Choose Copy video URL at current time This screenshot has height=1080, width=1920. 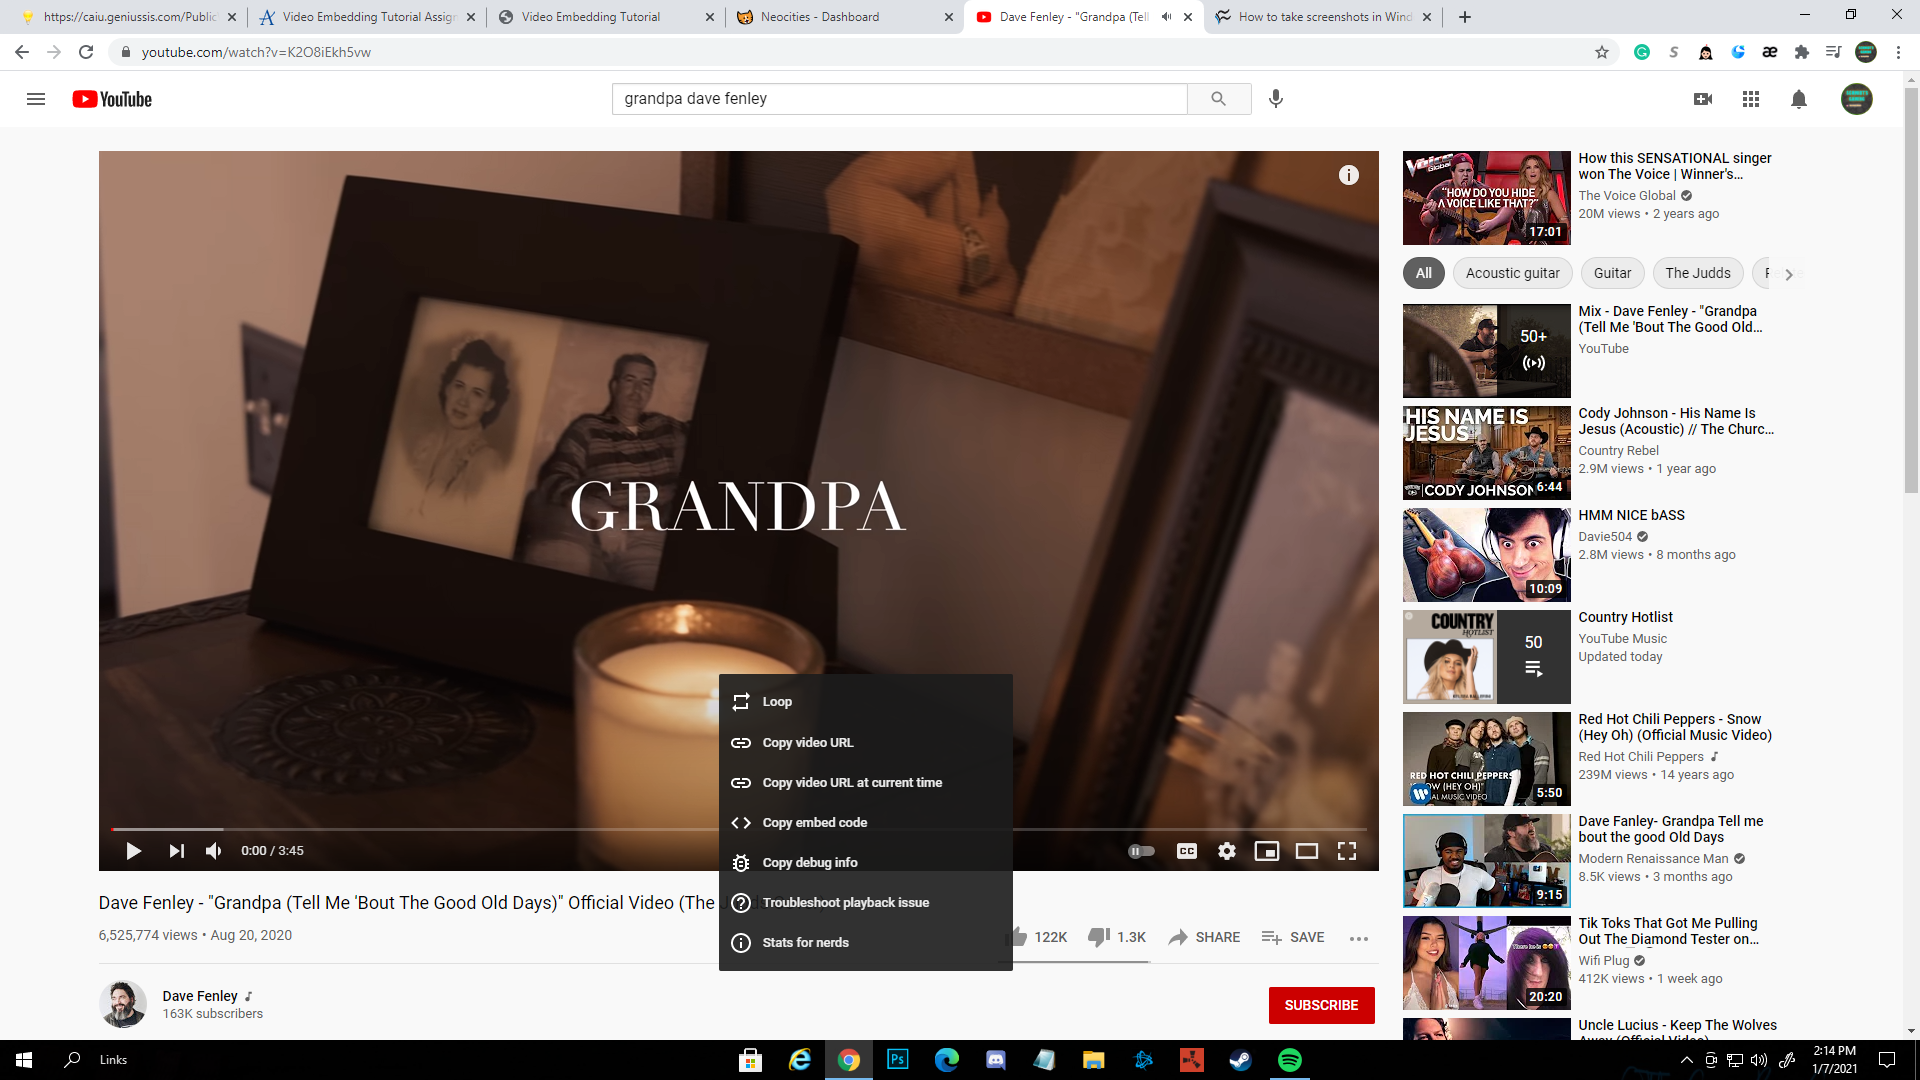click(866, 782)
